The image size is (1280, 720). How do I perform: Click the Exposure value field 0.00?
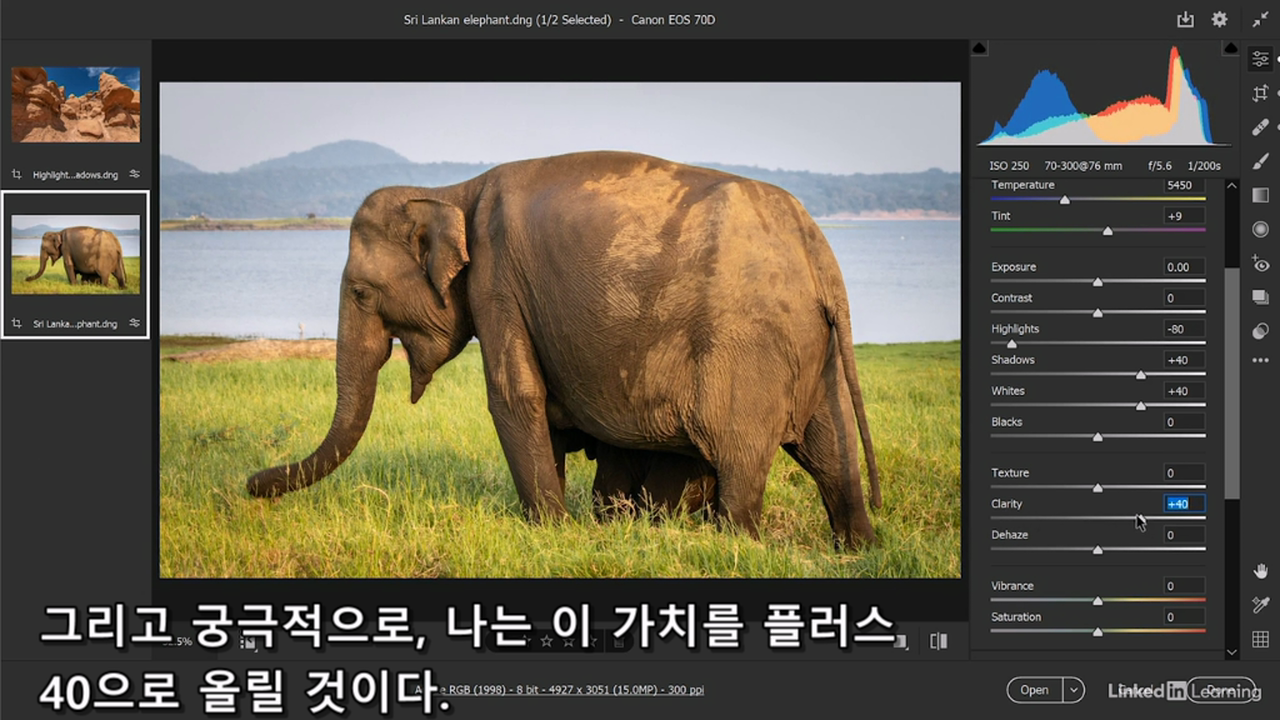(x=1184, y=267)
